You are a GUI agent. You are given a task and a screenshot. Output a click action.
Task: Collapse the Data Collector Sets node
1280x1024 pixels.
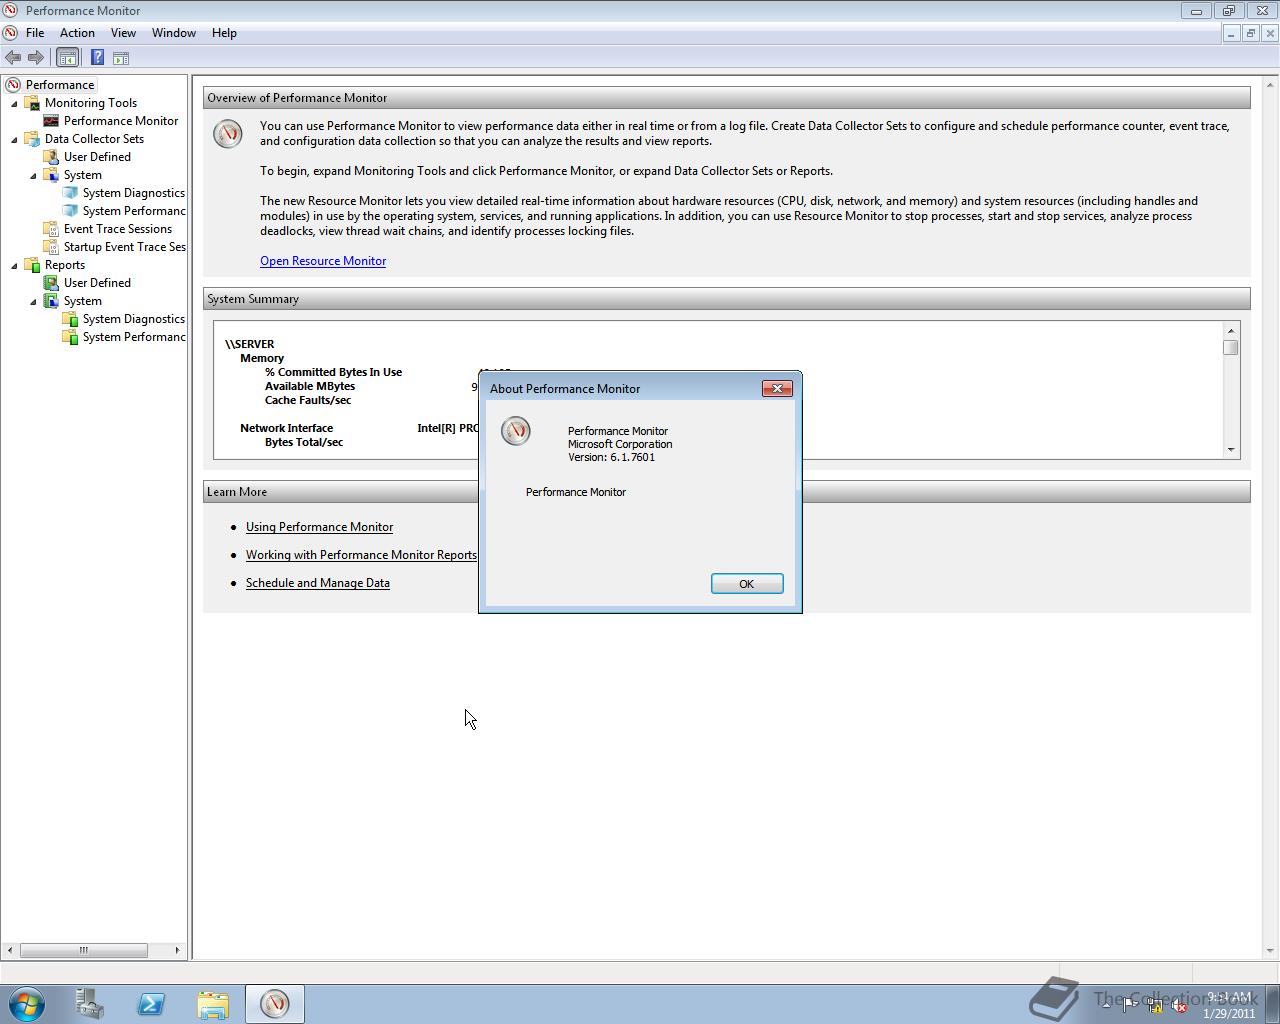point(14,139)
